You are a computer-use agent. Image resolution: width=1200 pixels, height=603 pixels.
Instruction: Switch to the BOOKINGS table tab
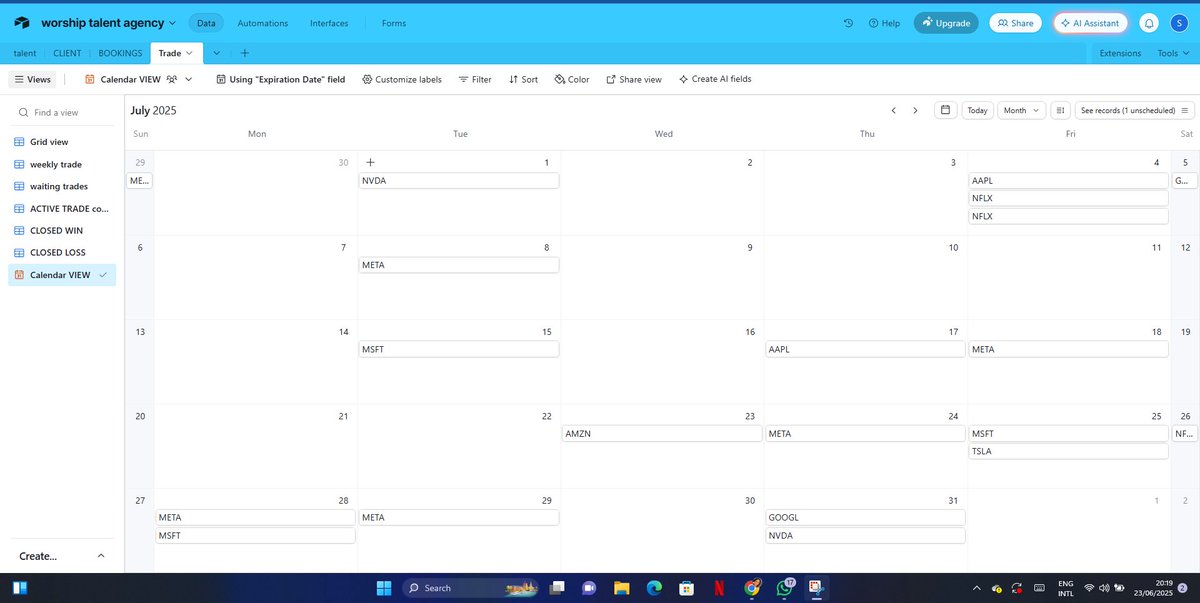[x=120, y=53]
